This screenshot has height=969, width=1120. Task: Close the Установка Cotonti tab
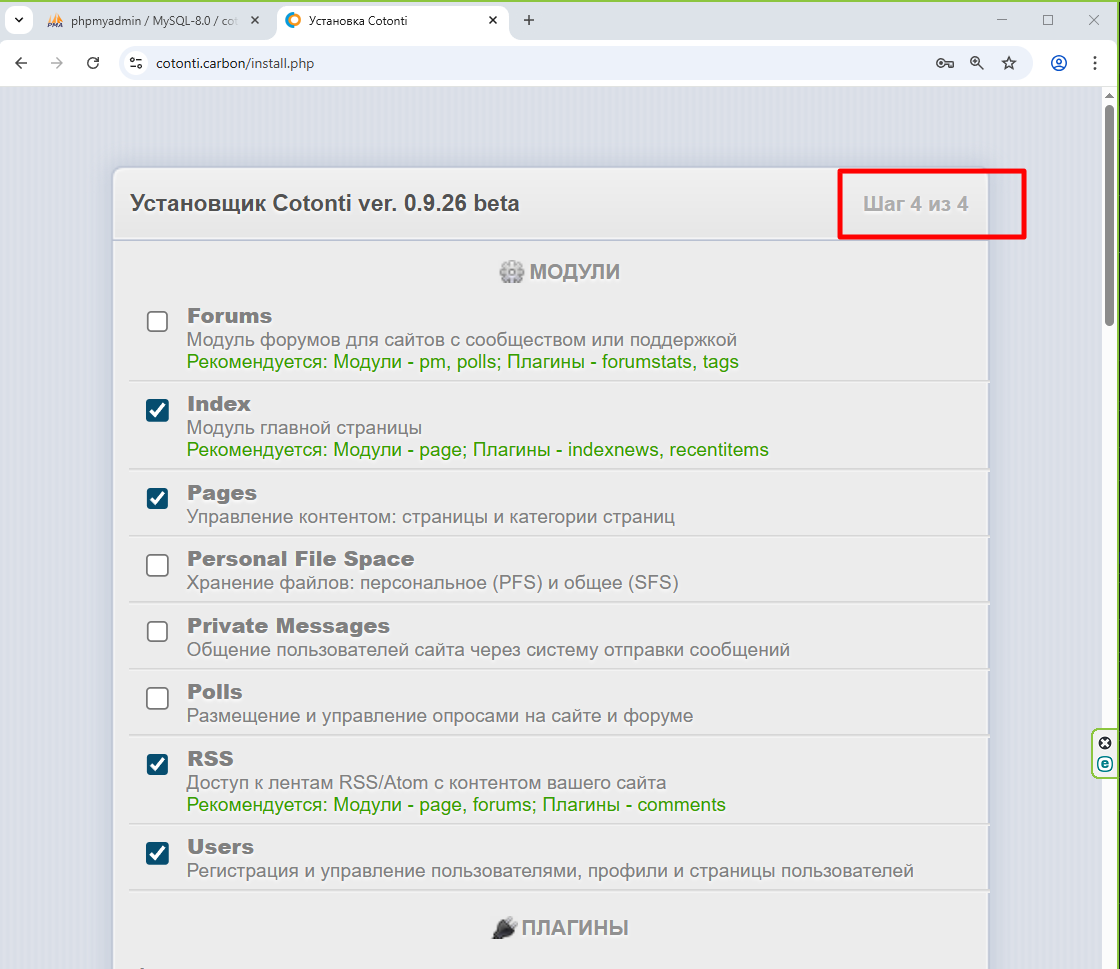click(493, 21)
